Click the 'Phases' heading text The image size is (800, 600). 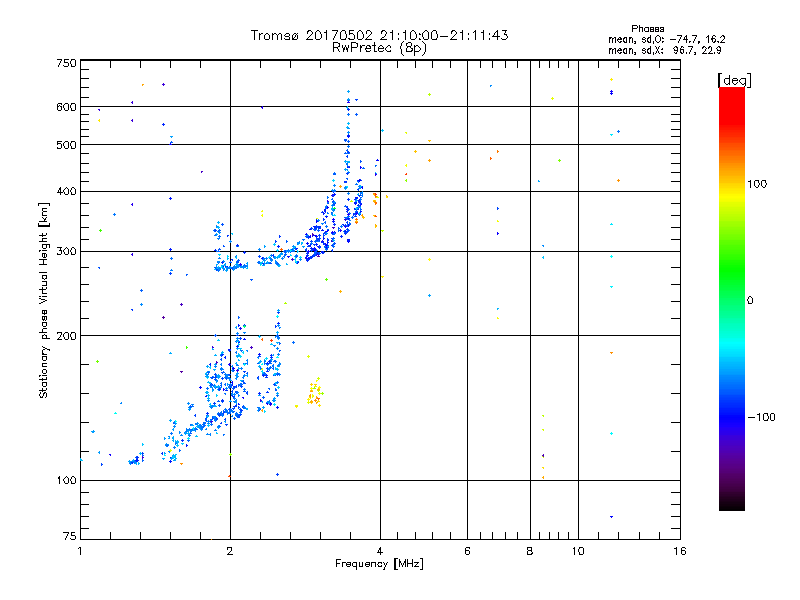pyautogui.click(x=647, y=29)
